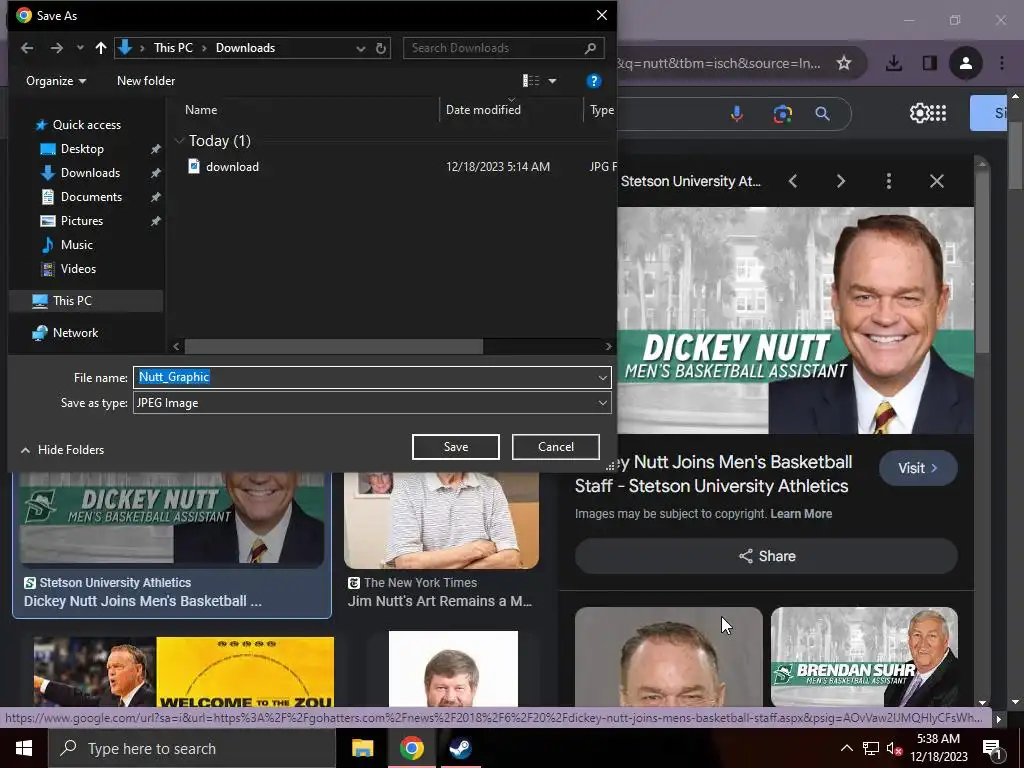Go forward in Save As dialog
The image size is (1024, 768).
tap(57, 48)
